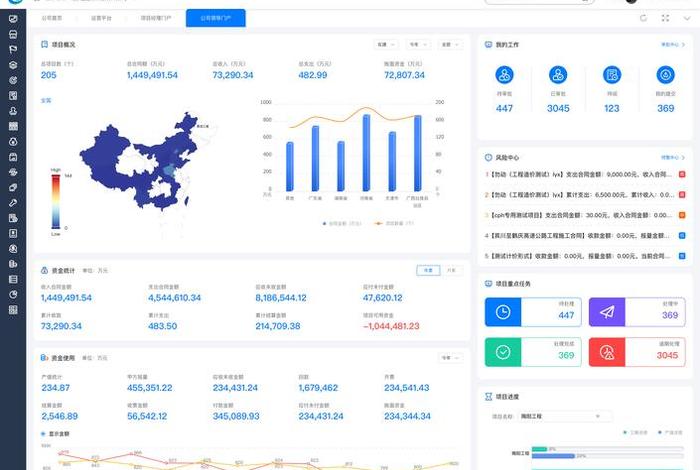Switch to the 运营平台 tab
700x470 pixels.
click(101, 18)
